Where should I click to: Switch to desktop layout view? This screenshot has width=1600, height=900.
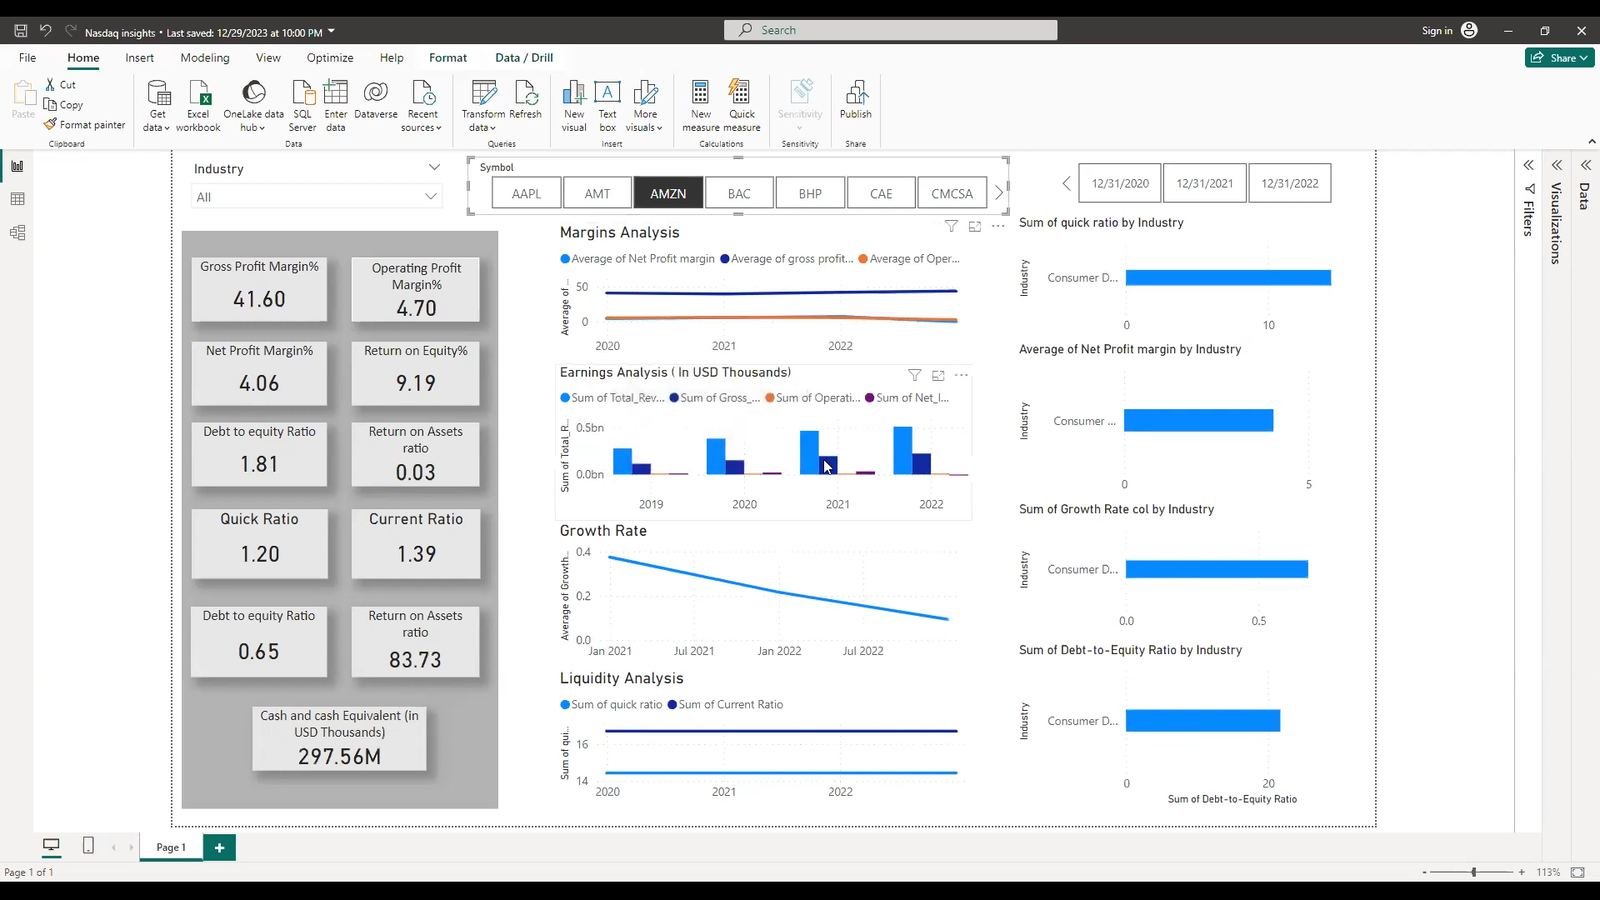point(51,846)
